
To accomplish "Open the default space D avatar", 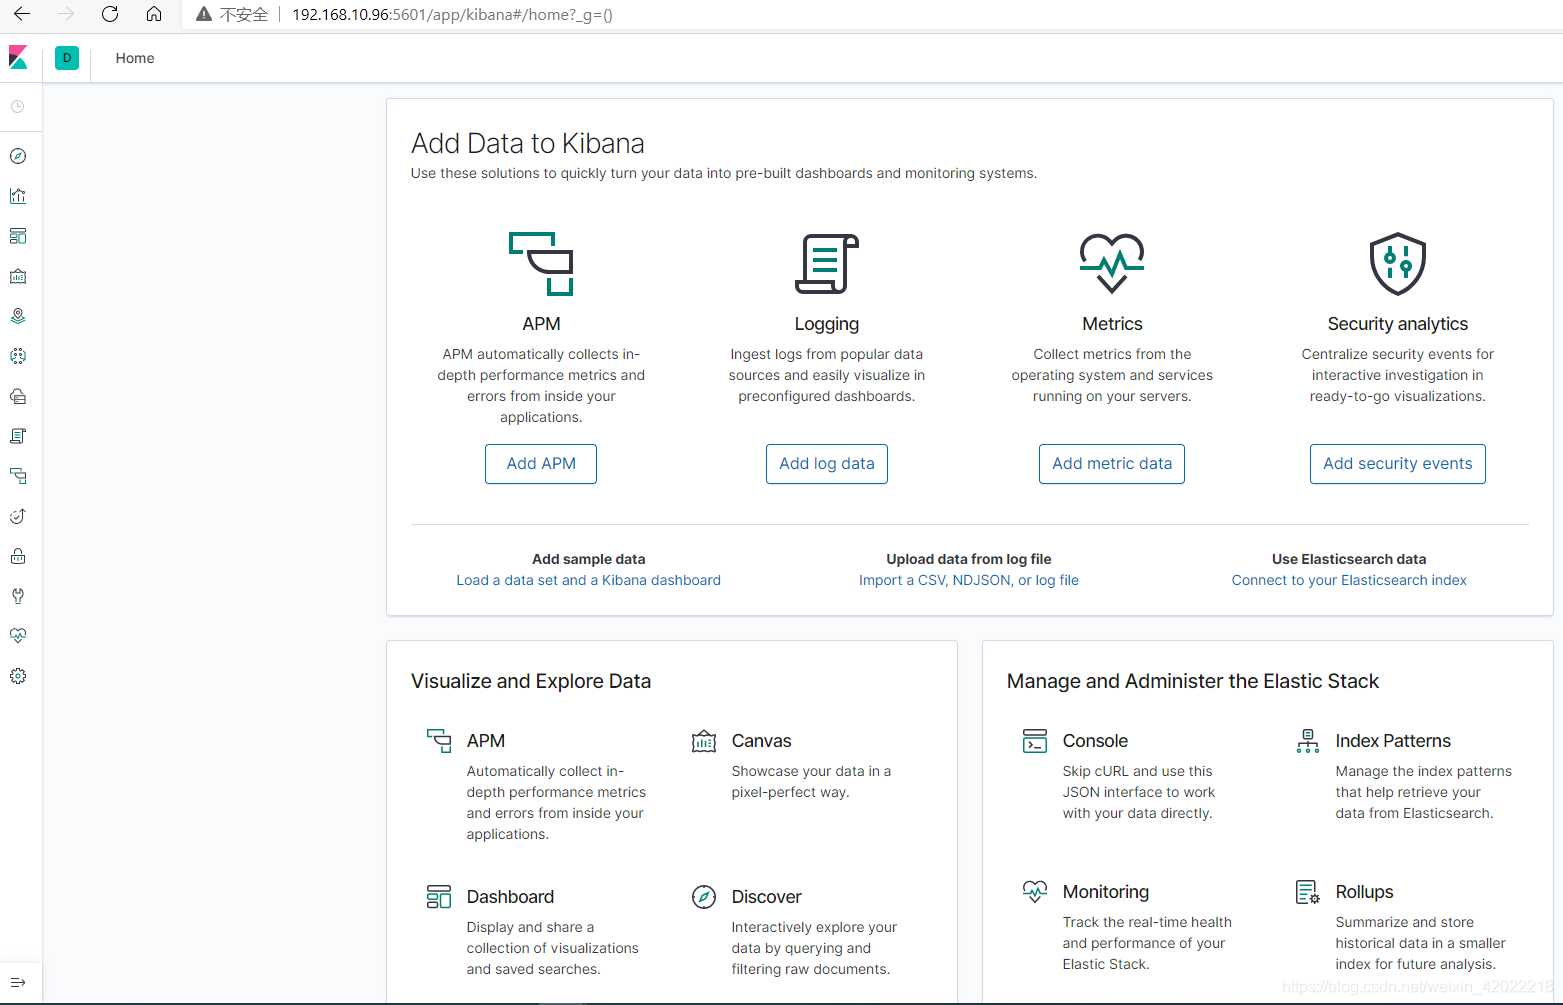I will pyautogui.click(x=67, y=58).
